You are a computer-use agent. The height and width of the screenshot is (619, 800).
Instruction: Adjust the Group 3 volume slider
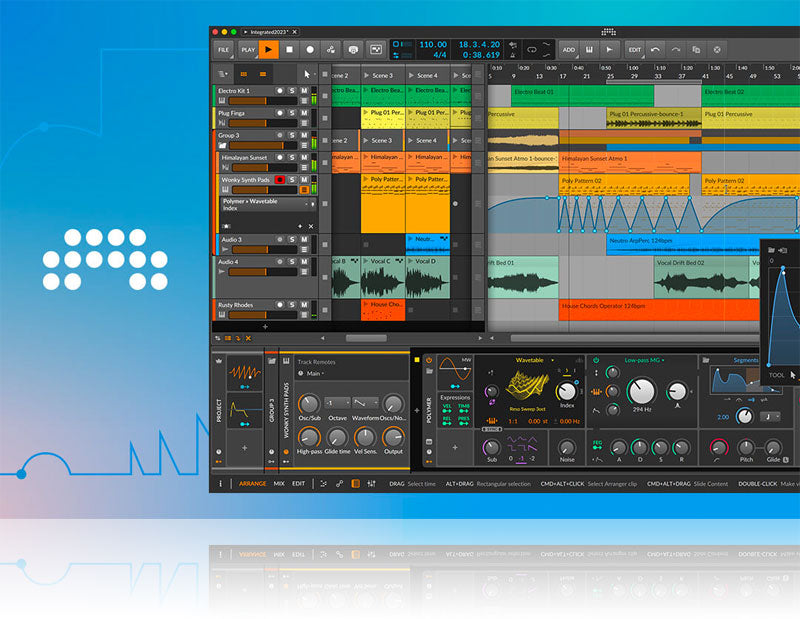click(x=262, y=146)
